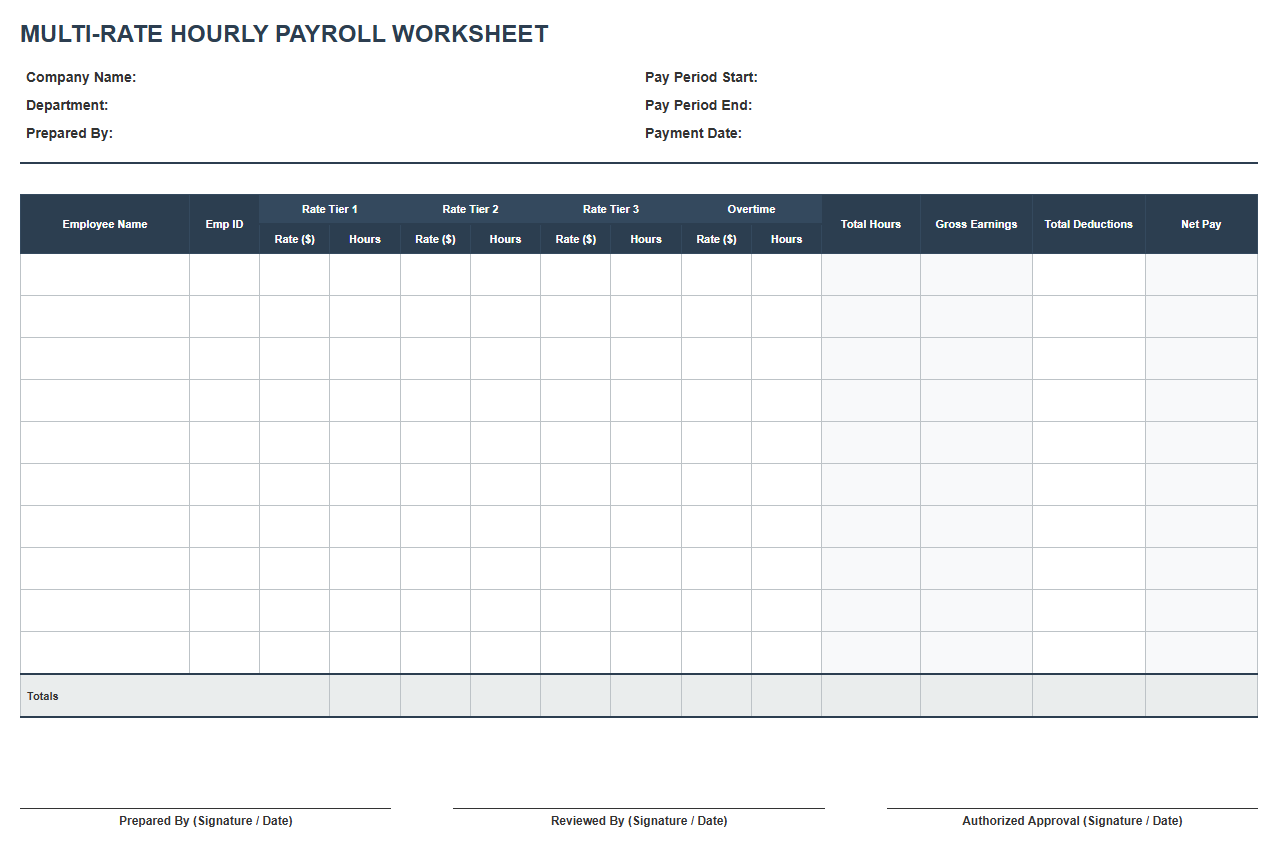Image resolution: width=1278 pixels, height=848 pixels.
Task: Click the Payment Date label
Action: (x=693, y=133)
